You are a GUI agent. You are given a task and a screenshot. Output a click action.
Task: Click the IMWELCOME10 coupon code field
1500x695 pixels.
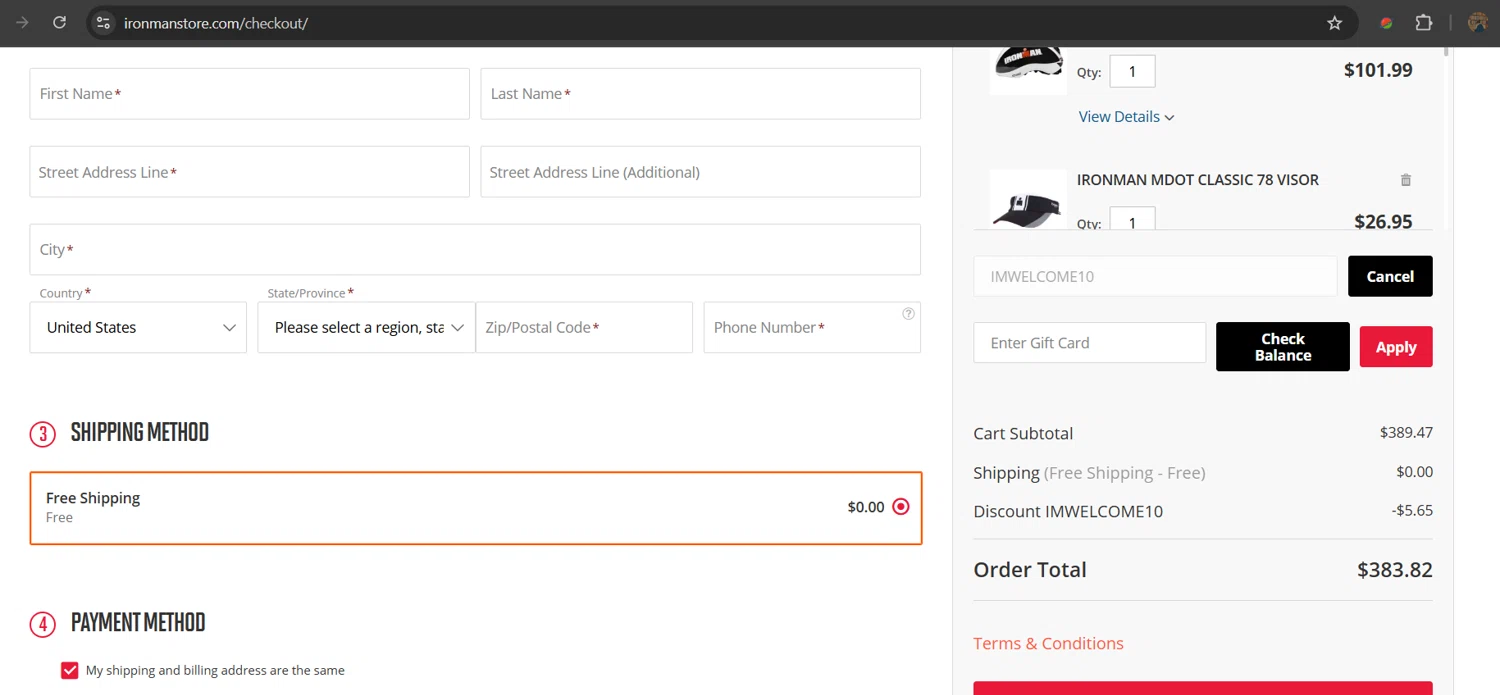coord(1155,276)
